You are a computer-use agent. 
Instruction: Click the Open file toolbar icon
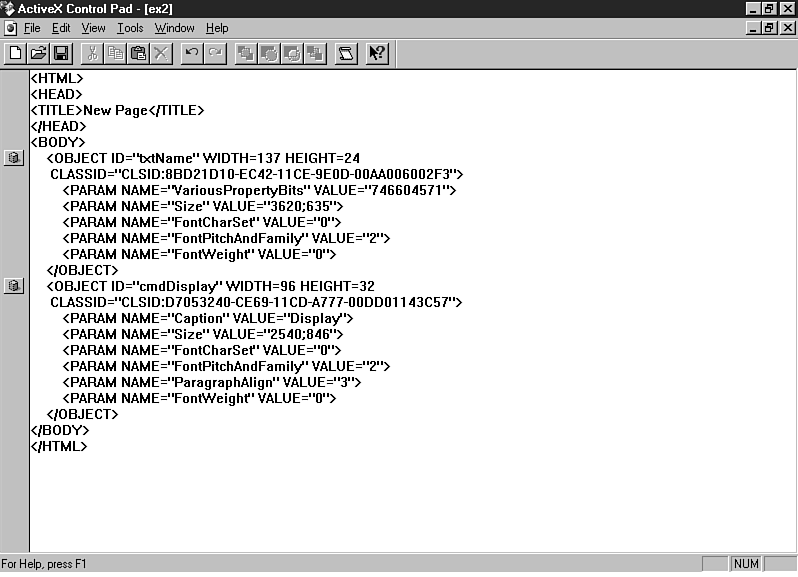click(38, 53)
